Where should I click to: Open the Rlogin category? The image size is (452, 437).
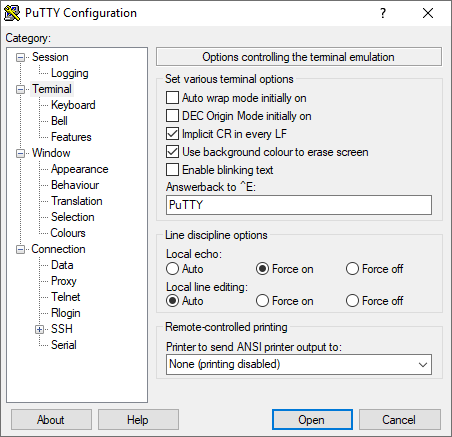(66, 313)
